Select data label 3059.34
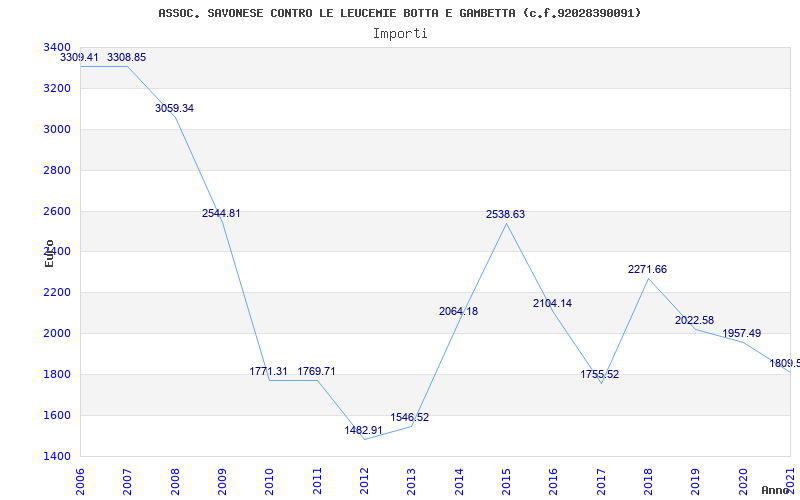800x500 pixels. (x=174, y=109)
